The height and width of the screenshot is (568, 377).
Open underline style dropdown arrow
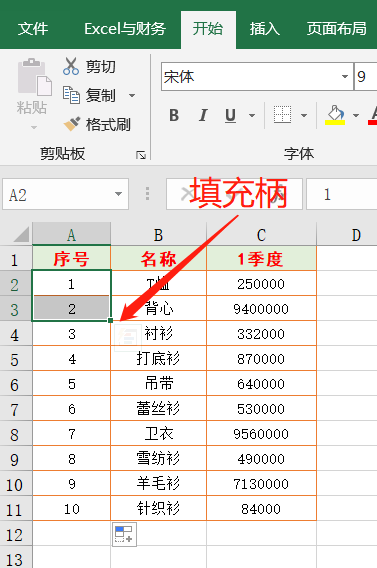click(252, 116)
